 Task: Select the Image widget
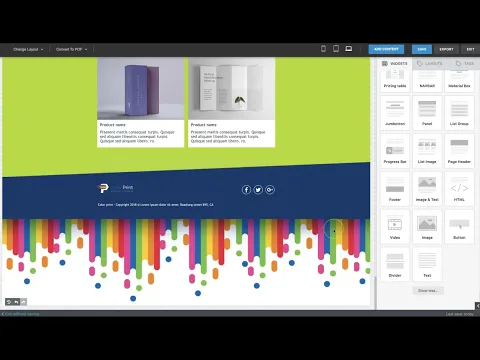[x=427, y=227]
